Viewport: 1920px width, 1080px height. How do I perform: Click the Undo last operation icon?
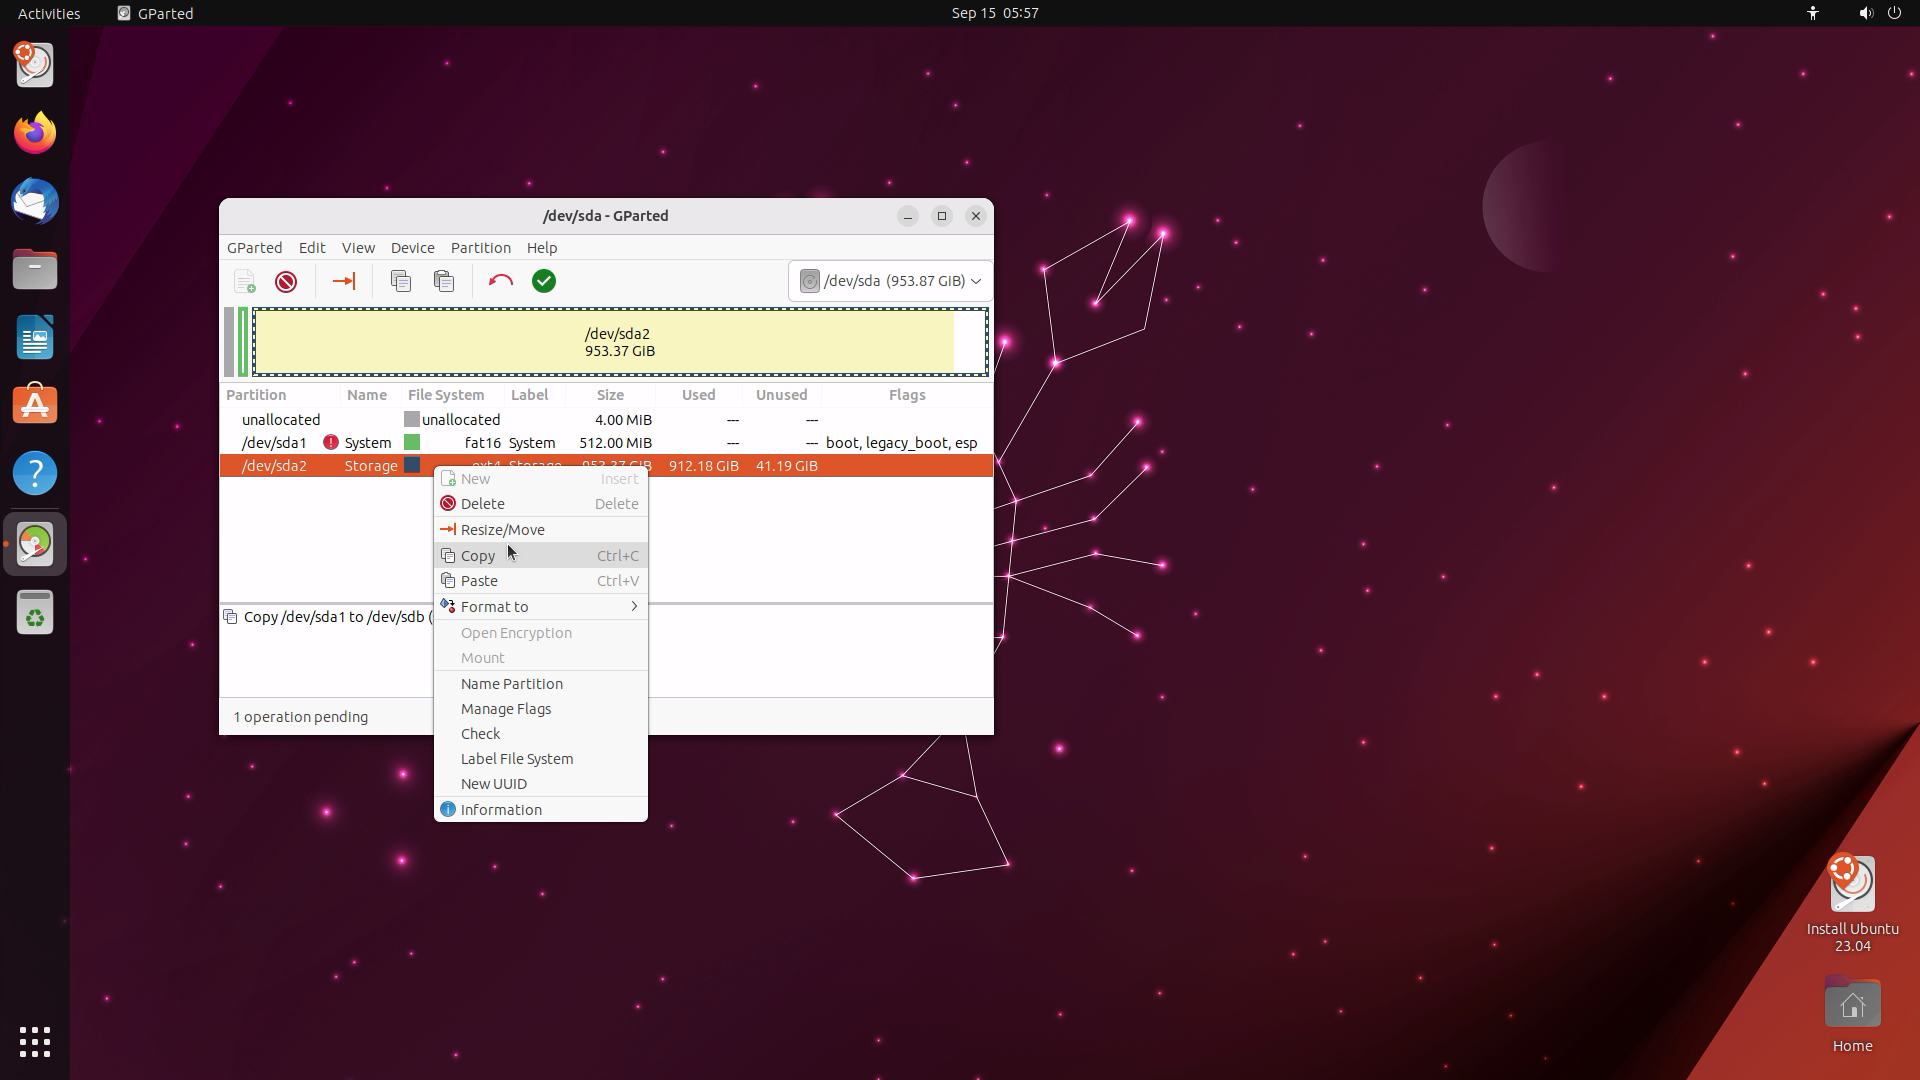point(501,281)
